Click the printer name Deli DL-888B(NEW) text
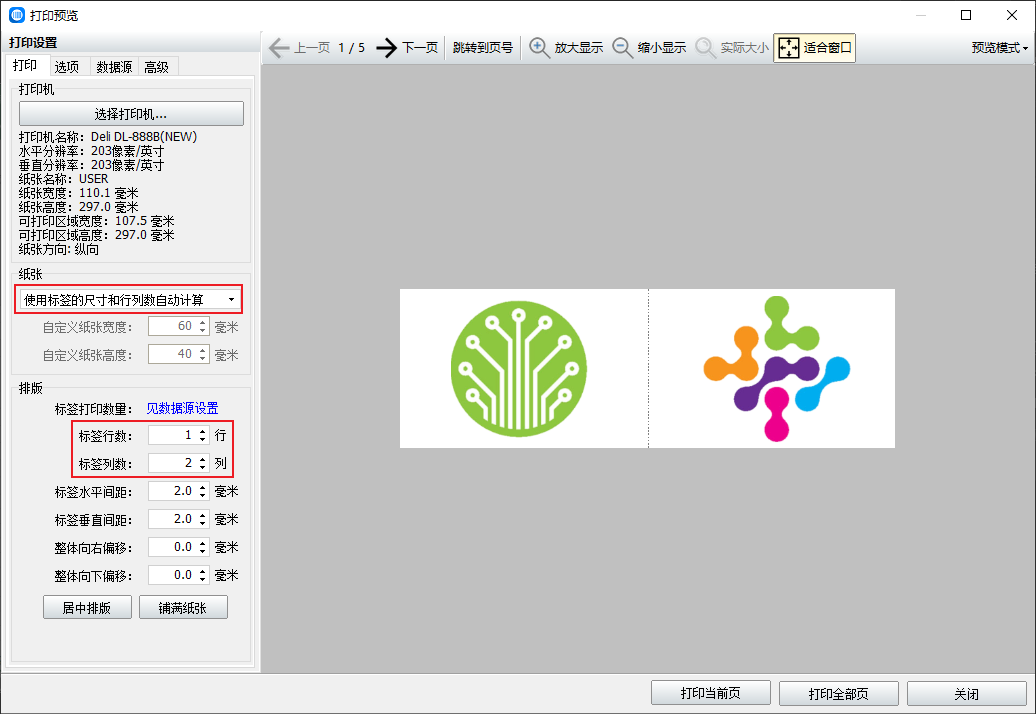 (x=144, y=137)
